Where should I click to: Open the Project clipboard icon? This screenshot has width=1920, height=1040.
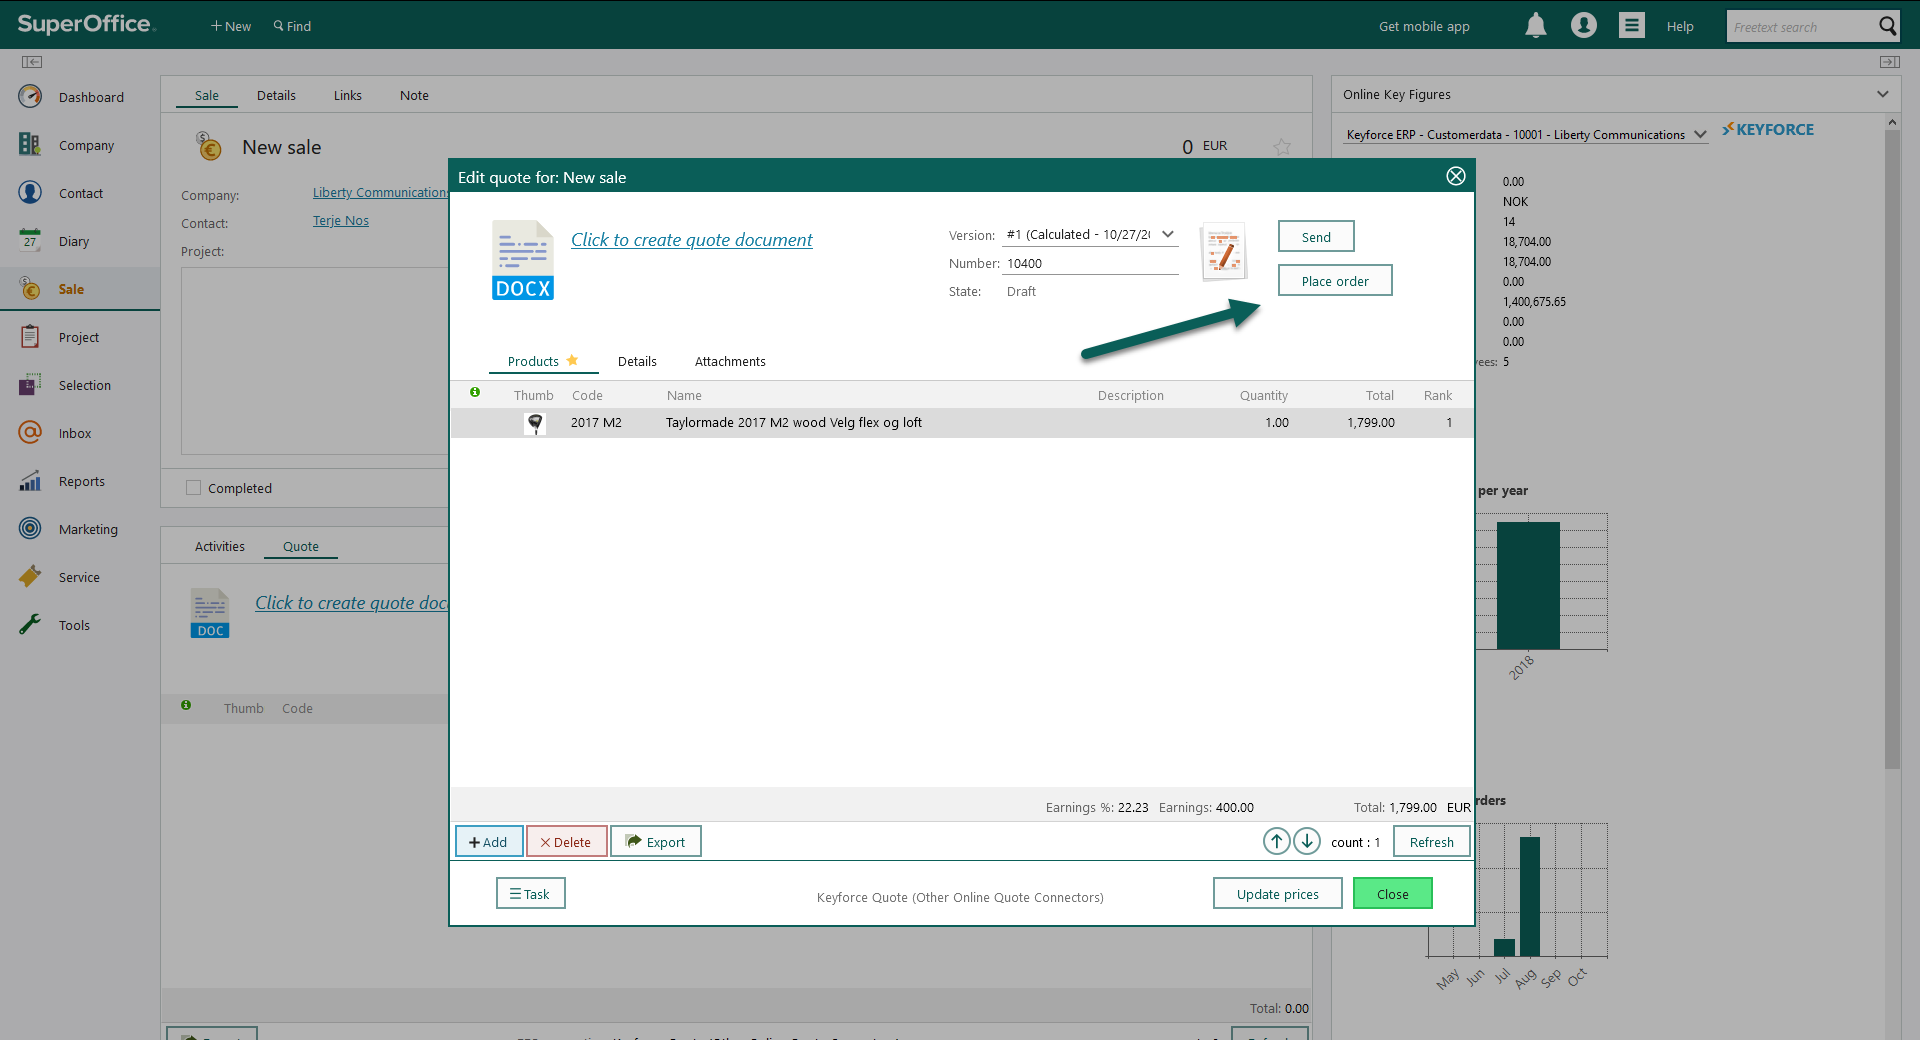30,336
